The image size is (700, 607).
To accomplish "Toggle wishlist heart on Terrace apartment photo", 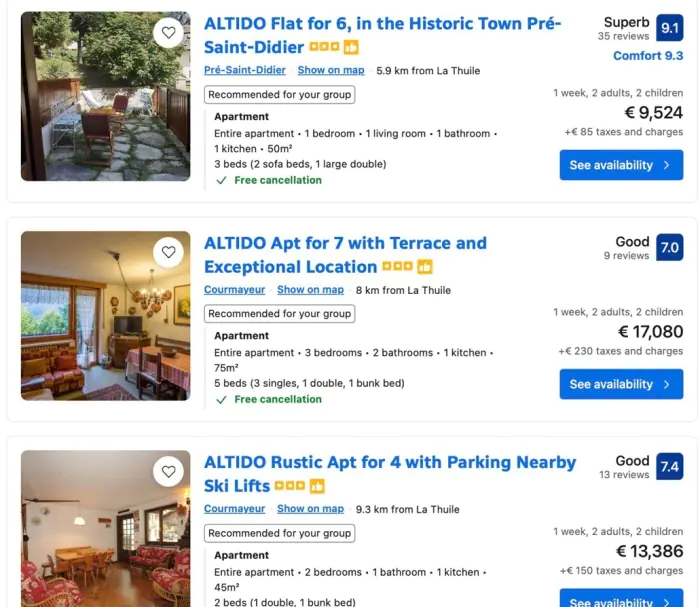I will (168, 252).
